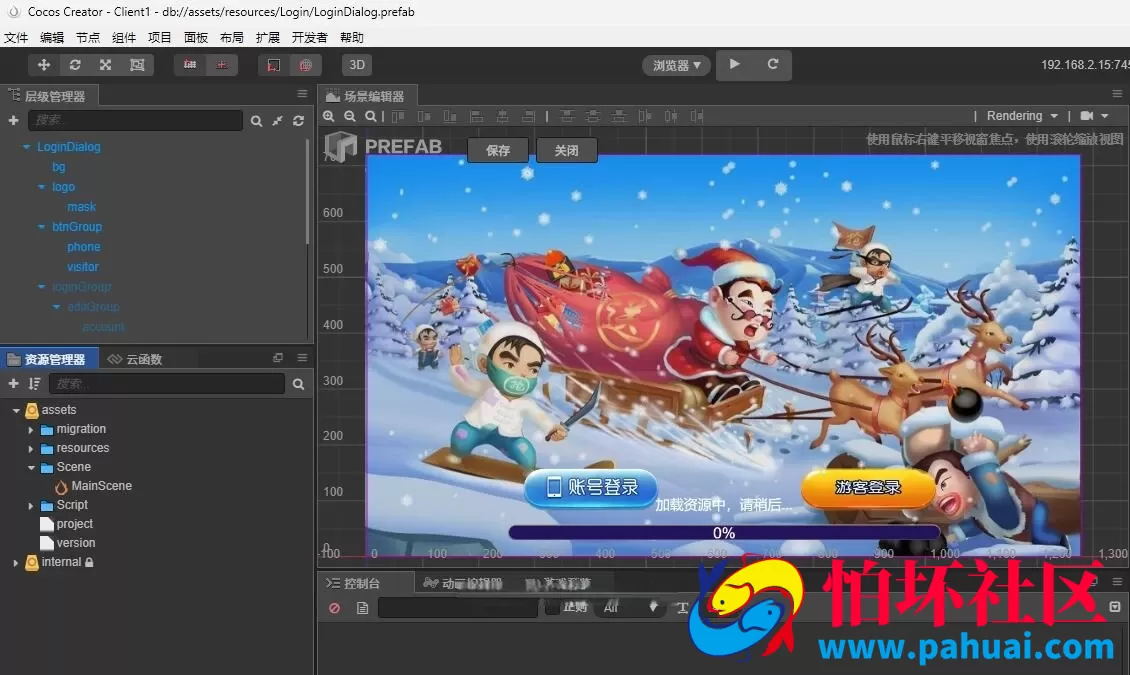The width and height of the screenshot is (1130, 675).
Task: Select the visitor node in hierarchy
Action: [x=83, y=267]
